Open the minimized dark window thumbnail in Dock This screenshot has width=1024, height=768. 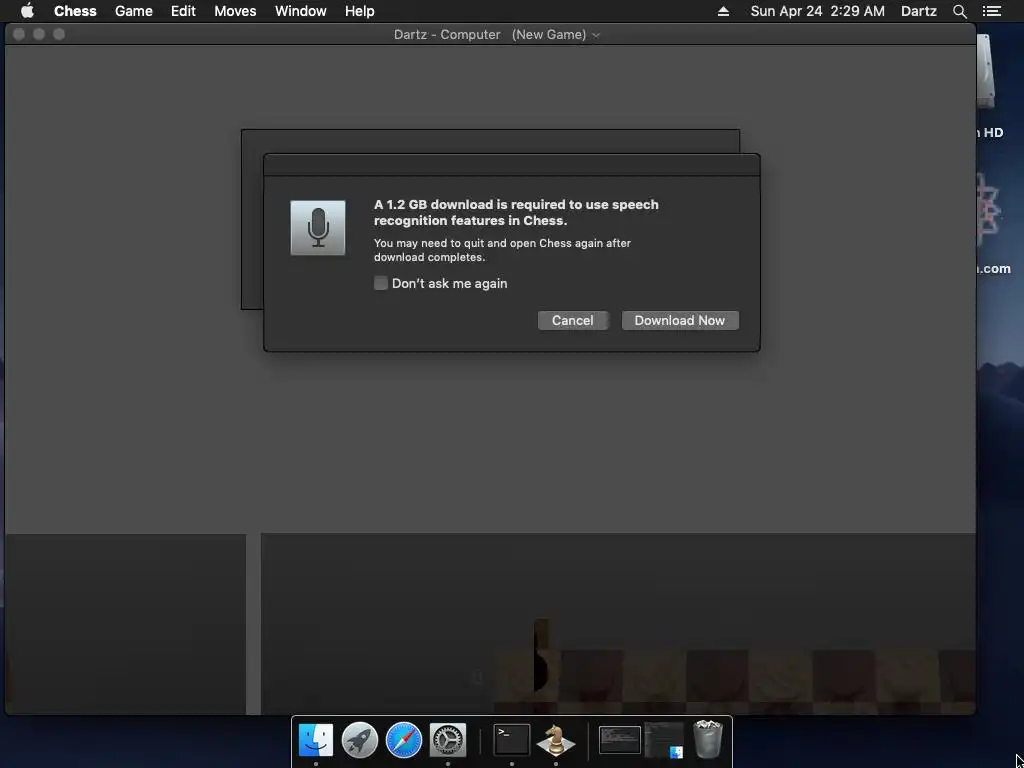pos(620,740)
